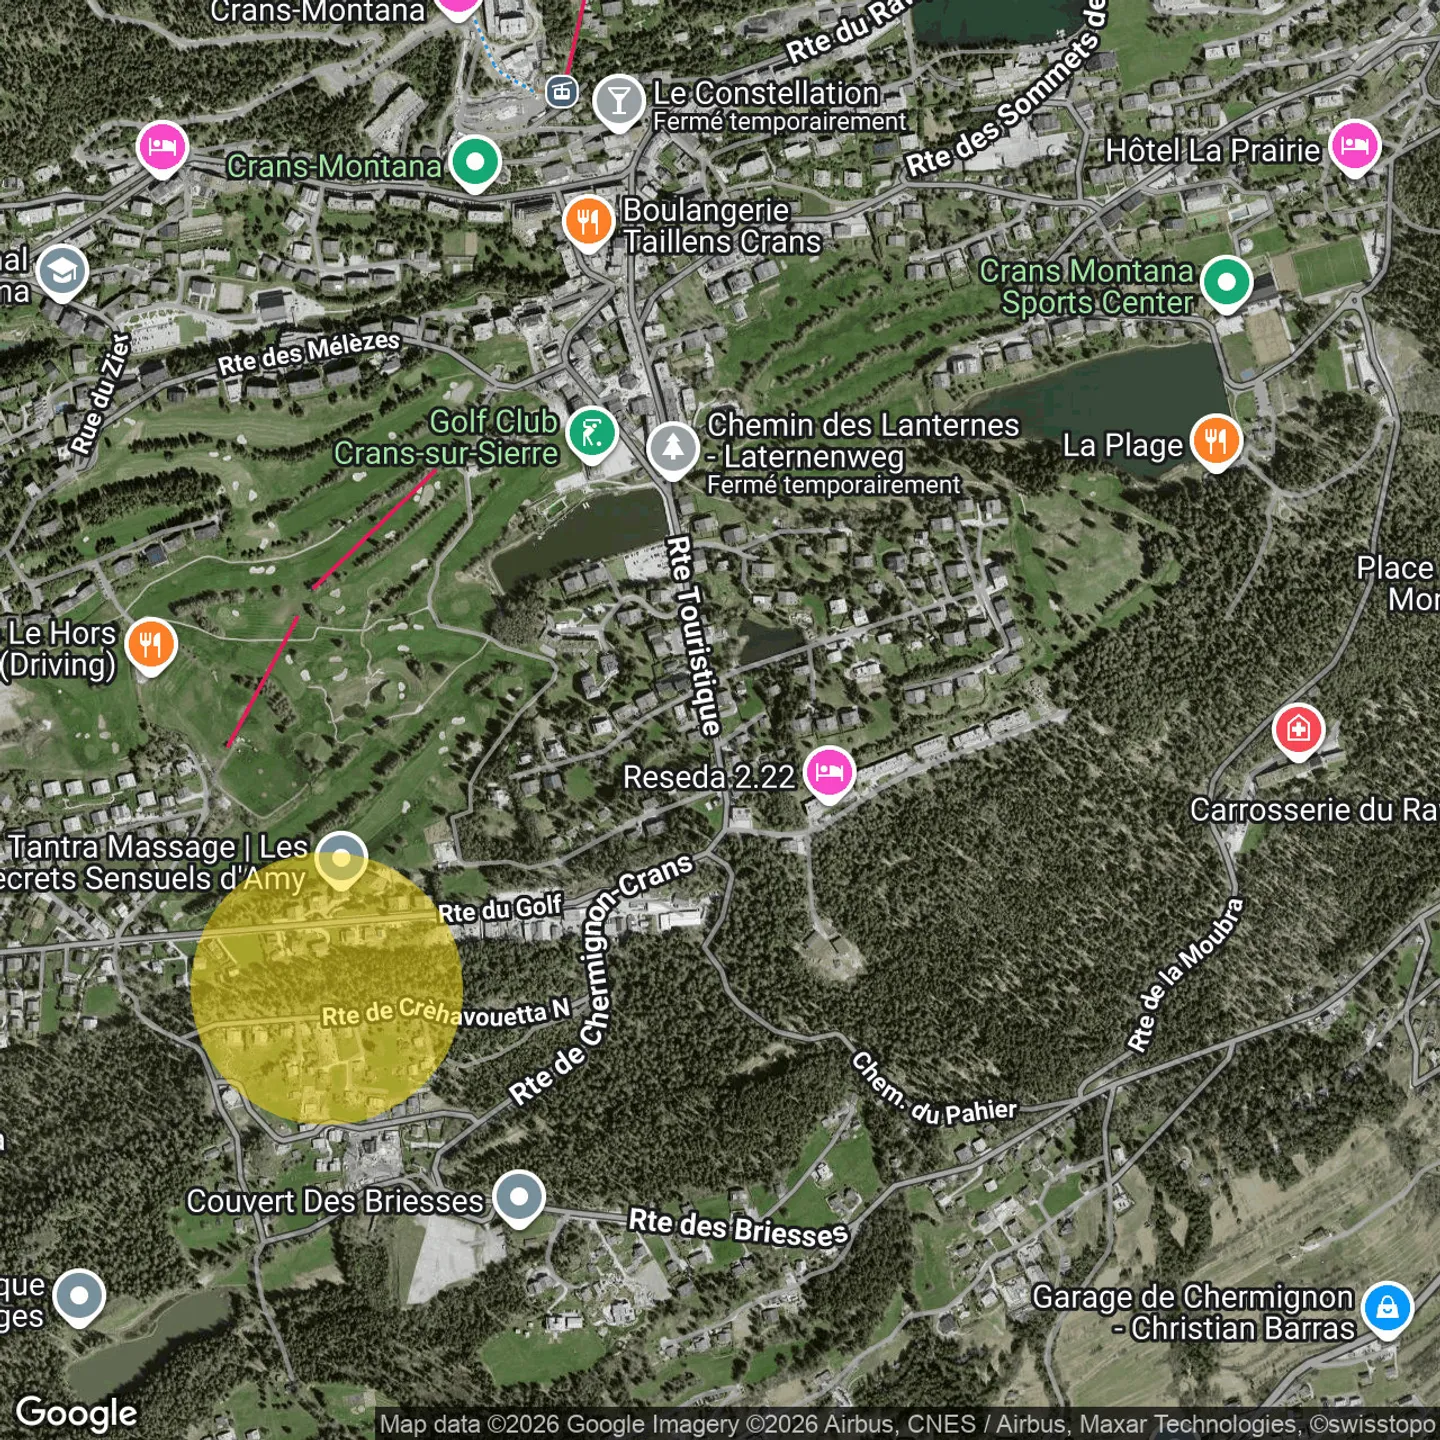Viewport: 1440px width, 1440px height.
Task: Open the Google logo
Action: click(77, 1413)
